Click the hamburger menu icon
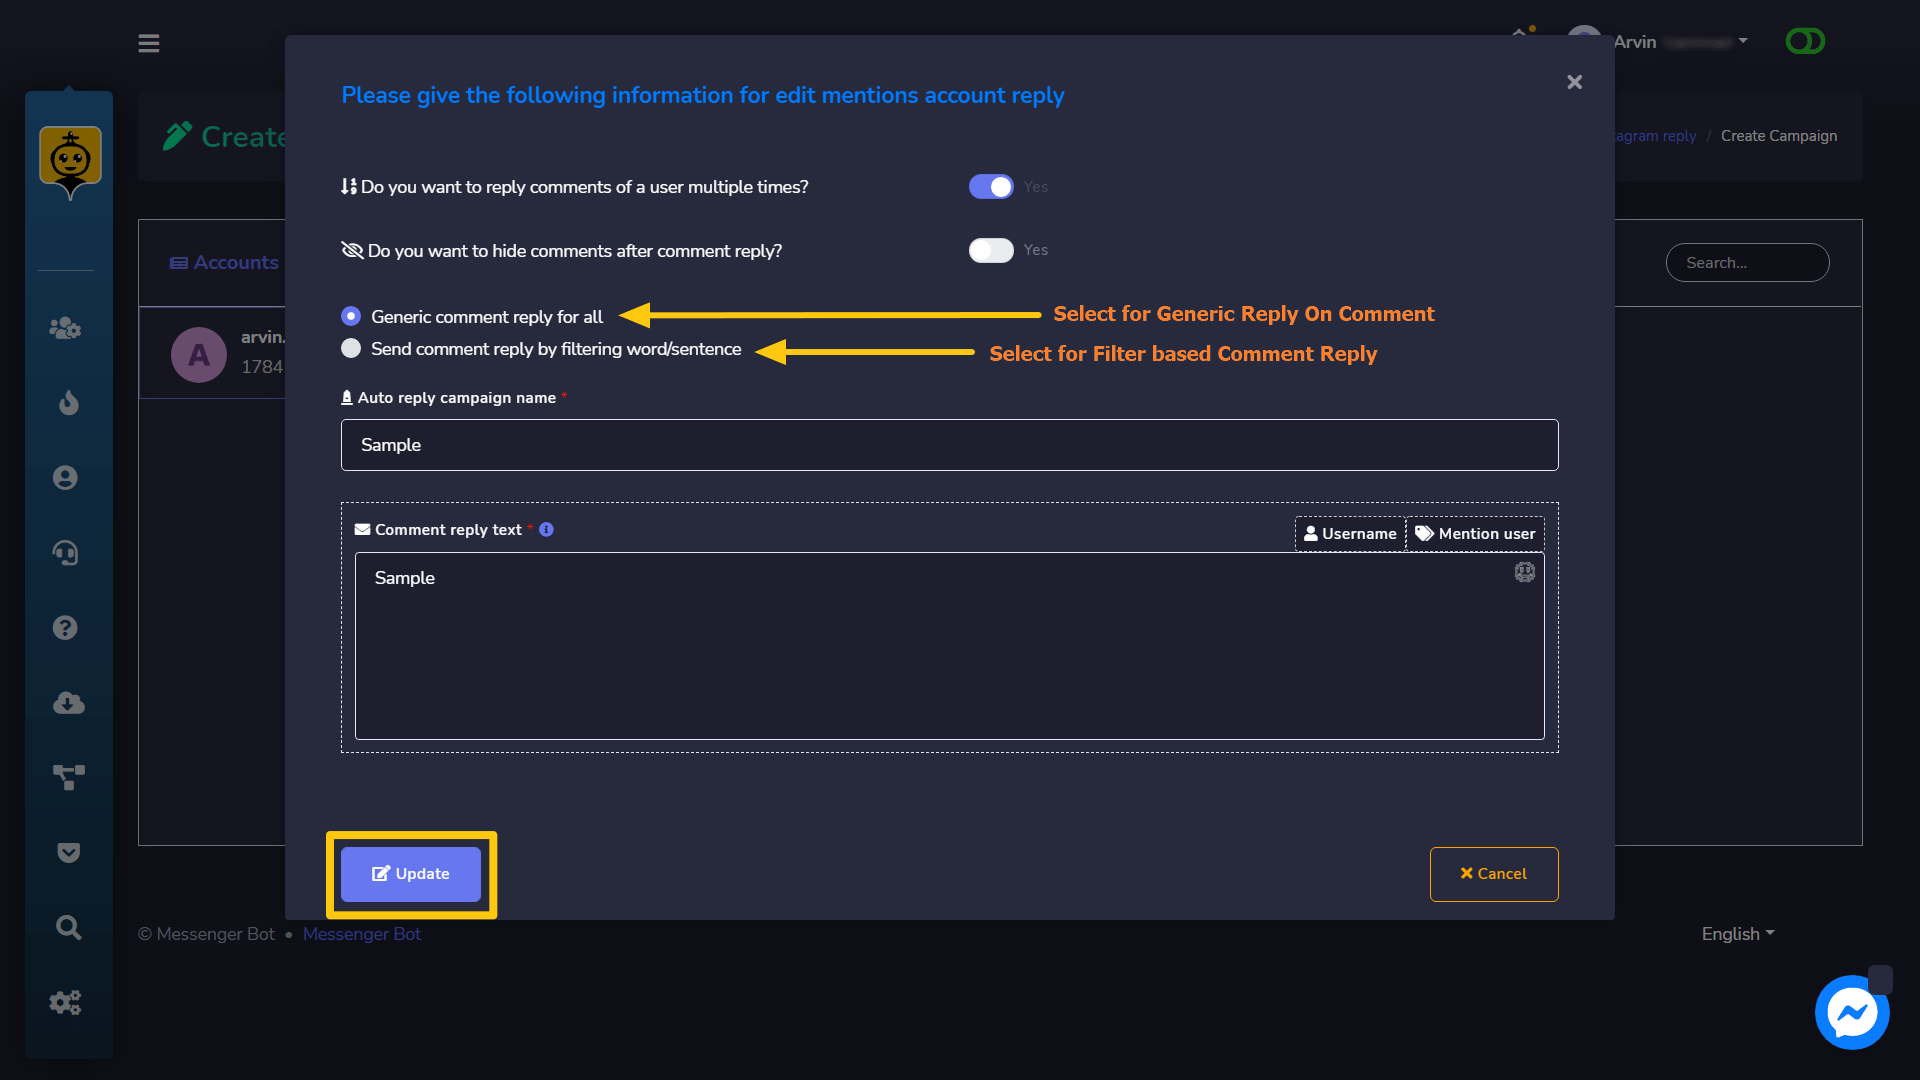Viewport: 1920px width, 1080px height. tap(149, 44)
